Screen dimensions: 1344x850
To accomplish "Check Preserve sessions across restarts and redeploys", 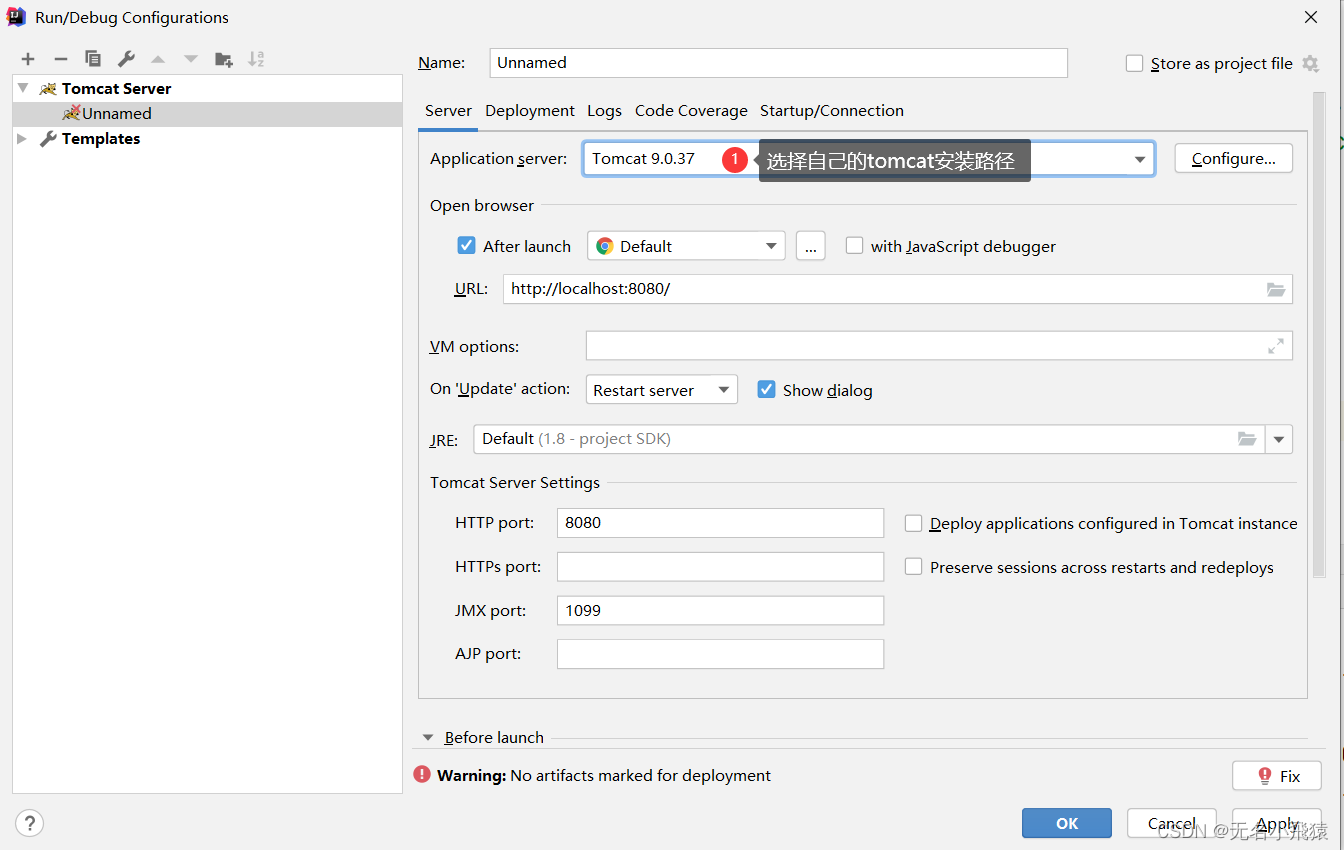I will tap(913, 566).
